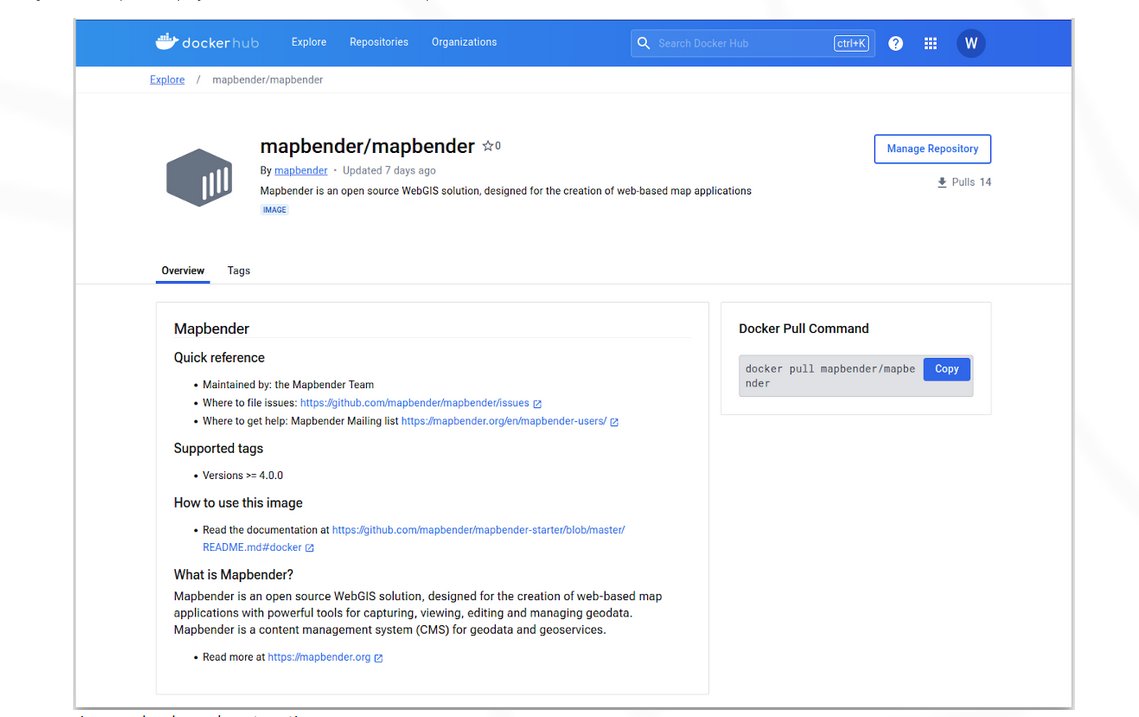The width and height of the screenshot is (1139, 717).
Task: Click the Supported tags heading
Action: pos(219,449)
